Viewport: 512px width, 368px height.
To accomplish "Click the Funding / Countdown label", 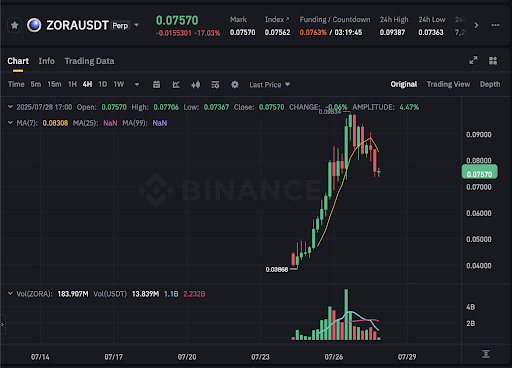I will (x=335, y=20).
